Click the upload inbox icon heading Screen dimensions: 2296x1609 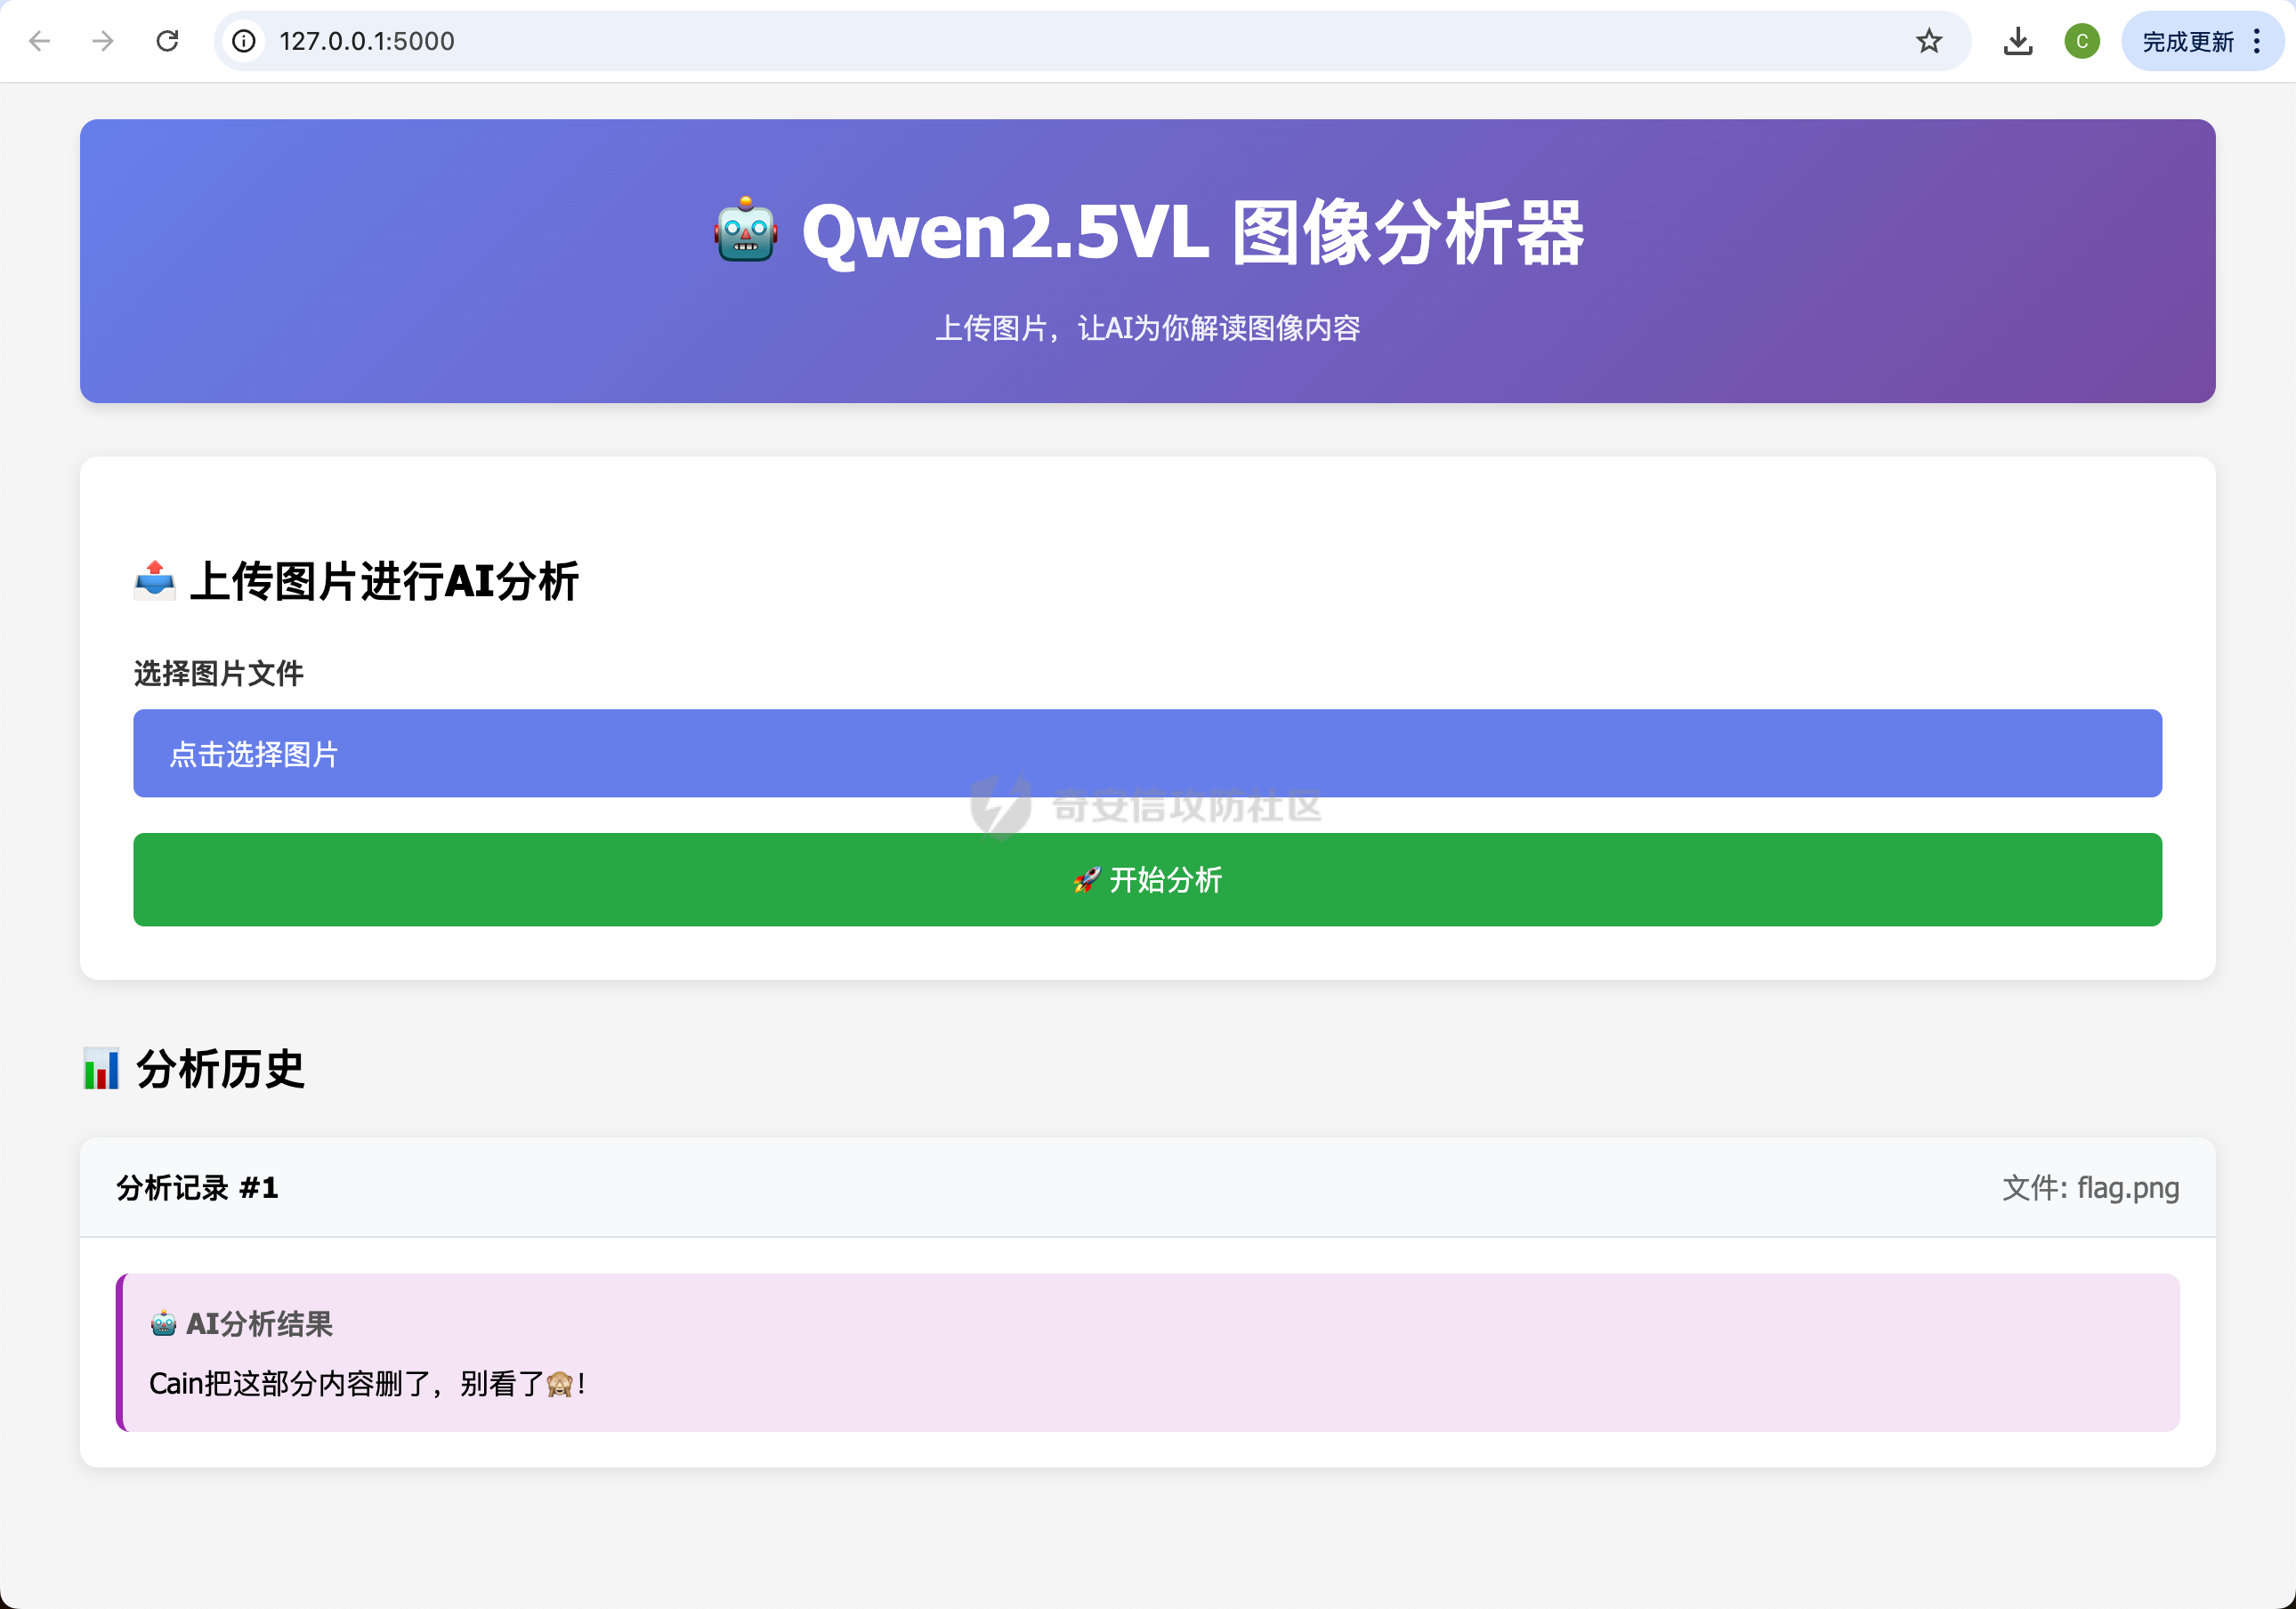coord(155,581)
